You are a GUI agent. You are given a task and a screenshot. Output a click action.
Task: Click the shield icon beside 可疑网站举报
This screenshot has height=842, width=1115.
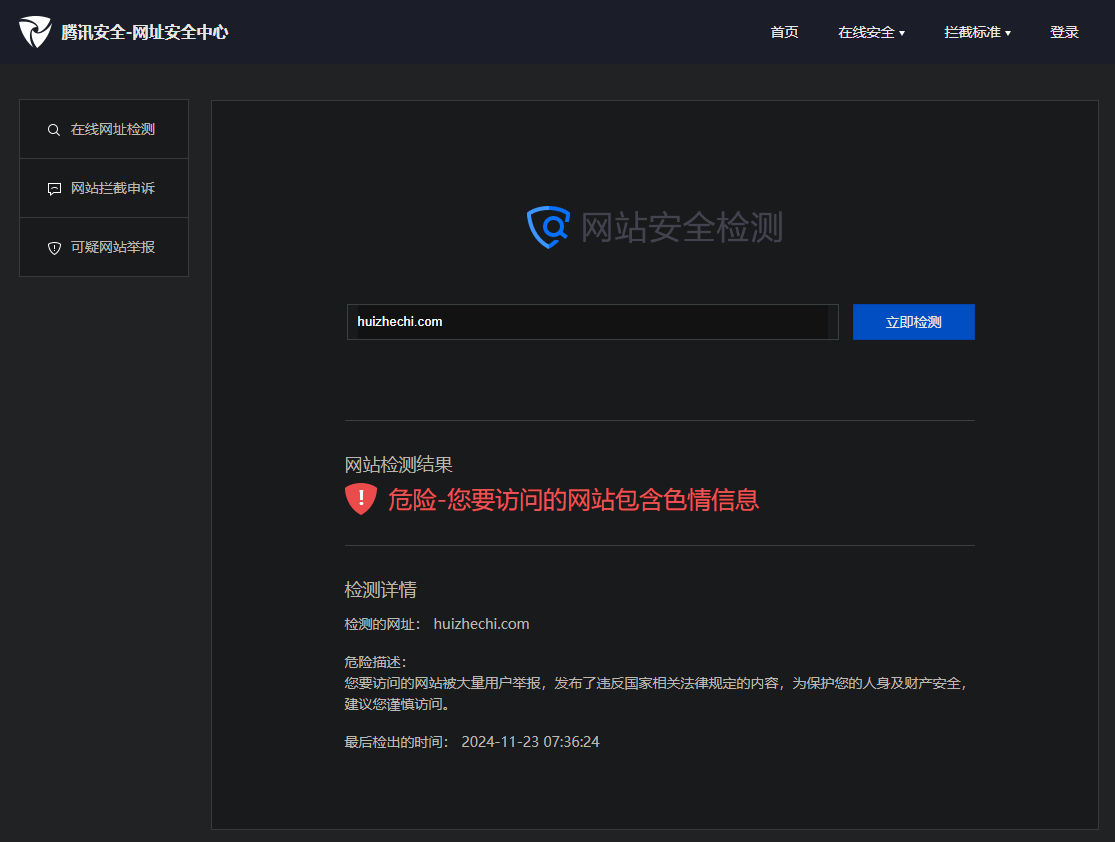pyautogui.click(x=54, y=248)
